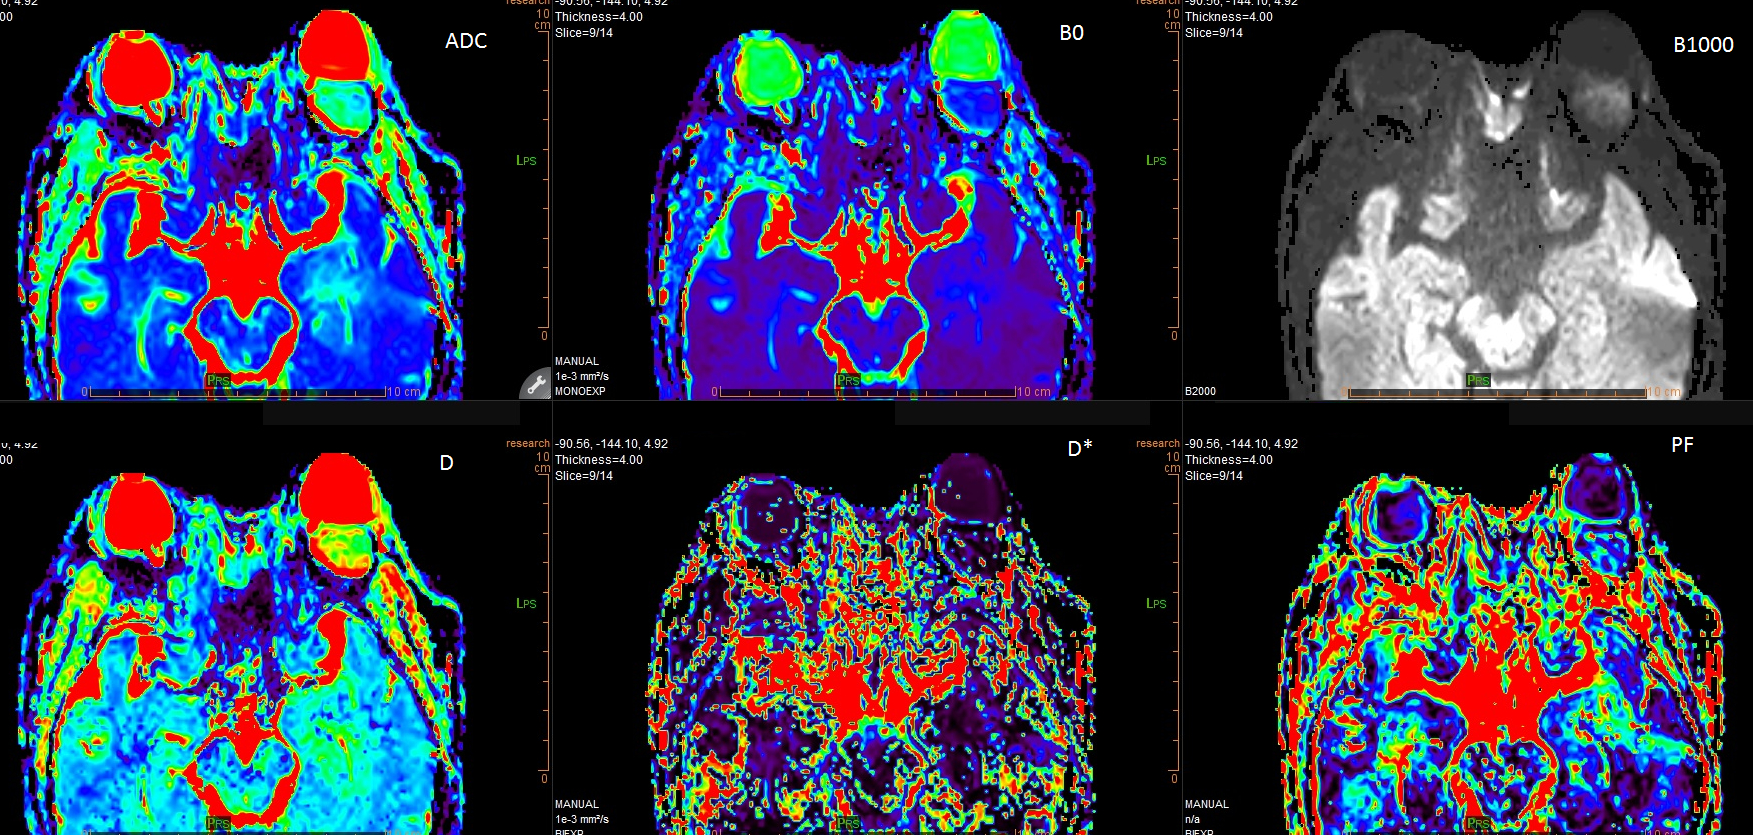Click Slice=9/14 text in the B0 panel
Image resolution: width=1753 pixels, height=835 pixels.
point(584,33)
